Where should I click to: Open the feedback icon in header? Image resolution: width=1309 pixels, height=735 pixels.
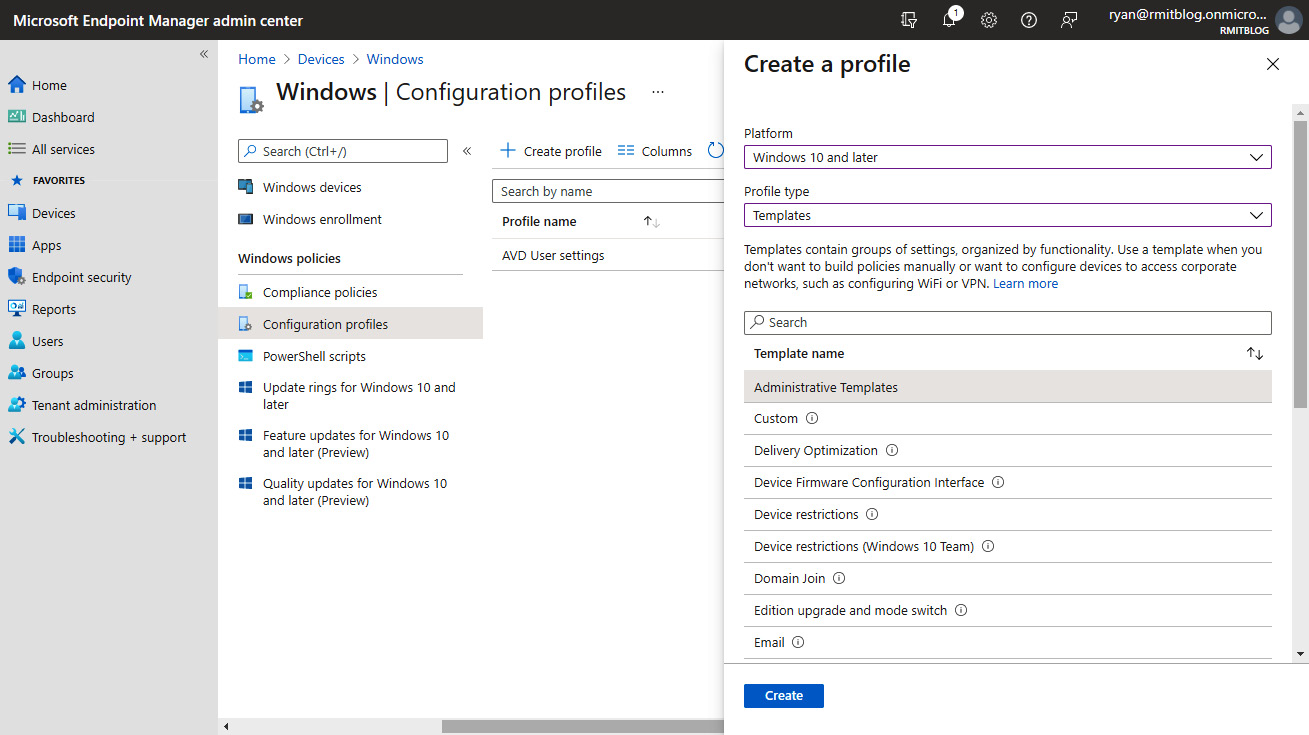[1069, 20]
